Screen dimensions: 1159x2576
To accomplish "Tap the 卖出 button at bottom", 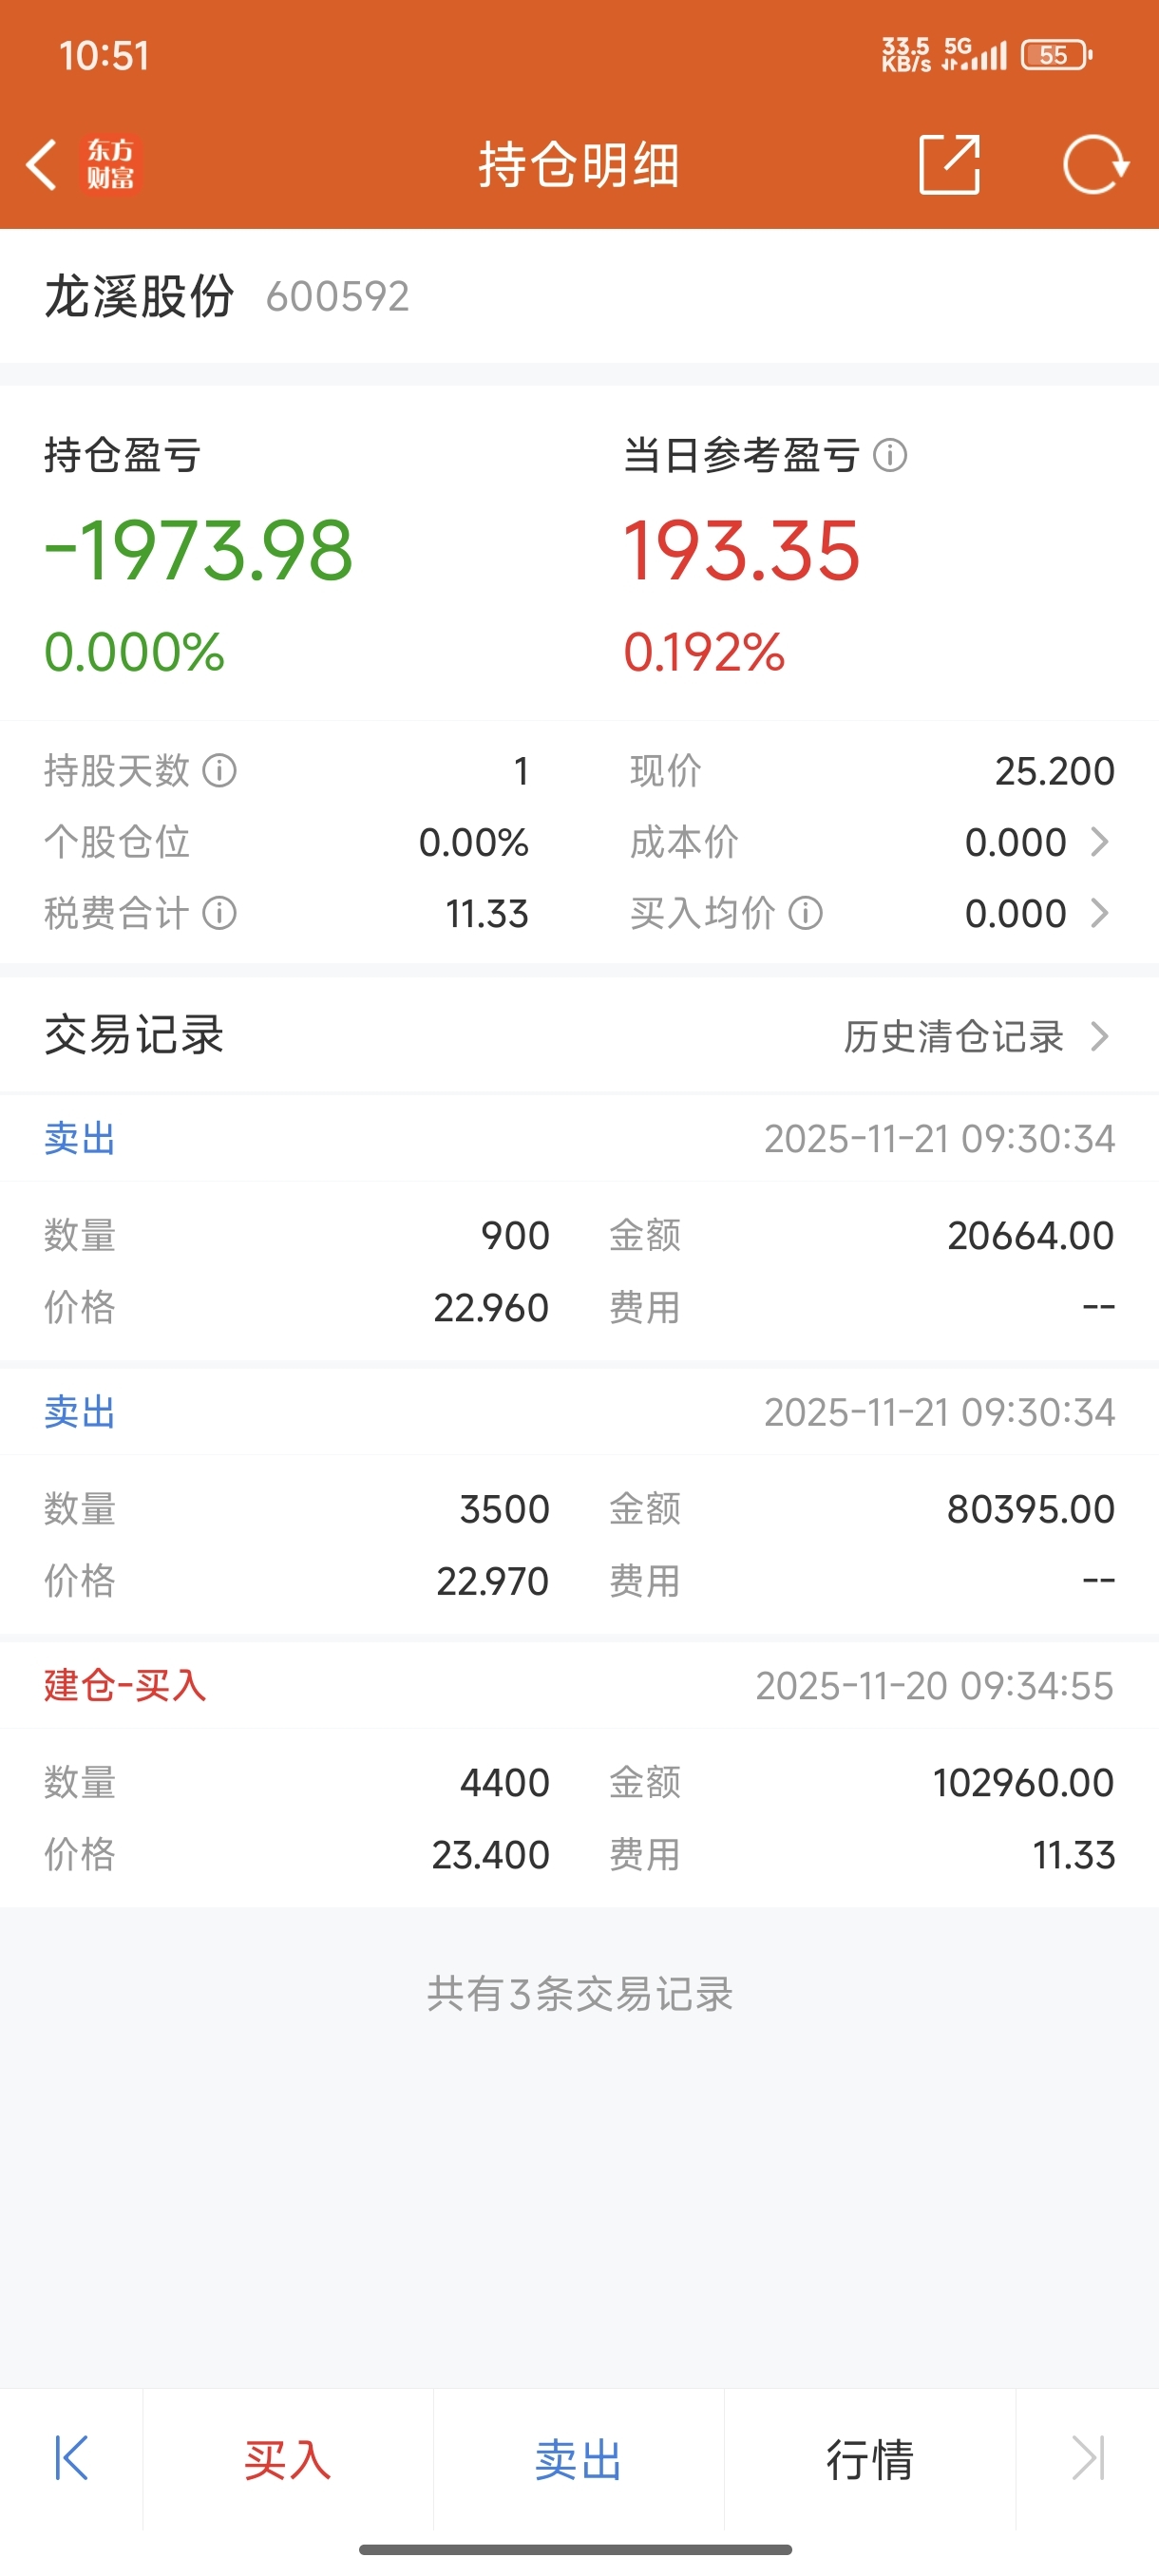I will tap(579, 2459).
